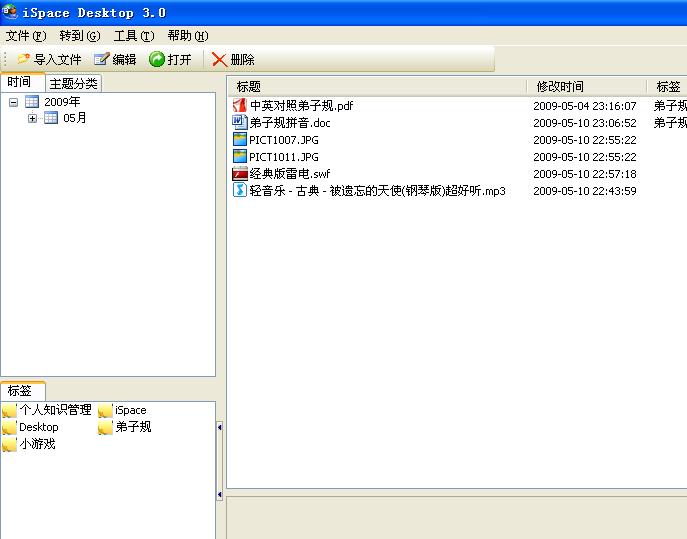Select the 弟子规 tag label in tag panel
This screenshot has width=687, height=539.
[x=133, y=427]
